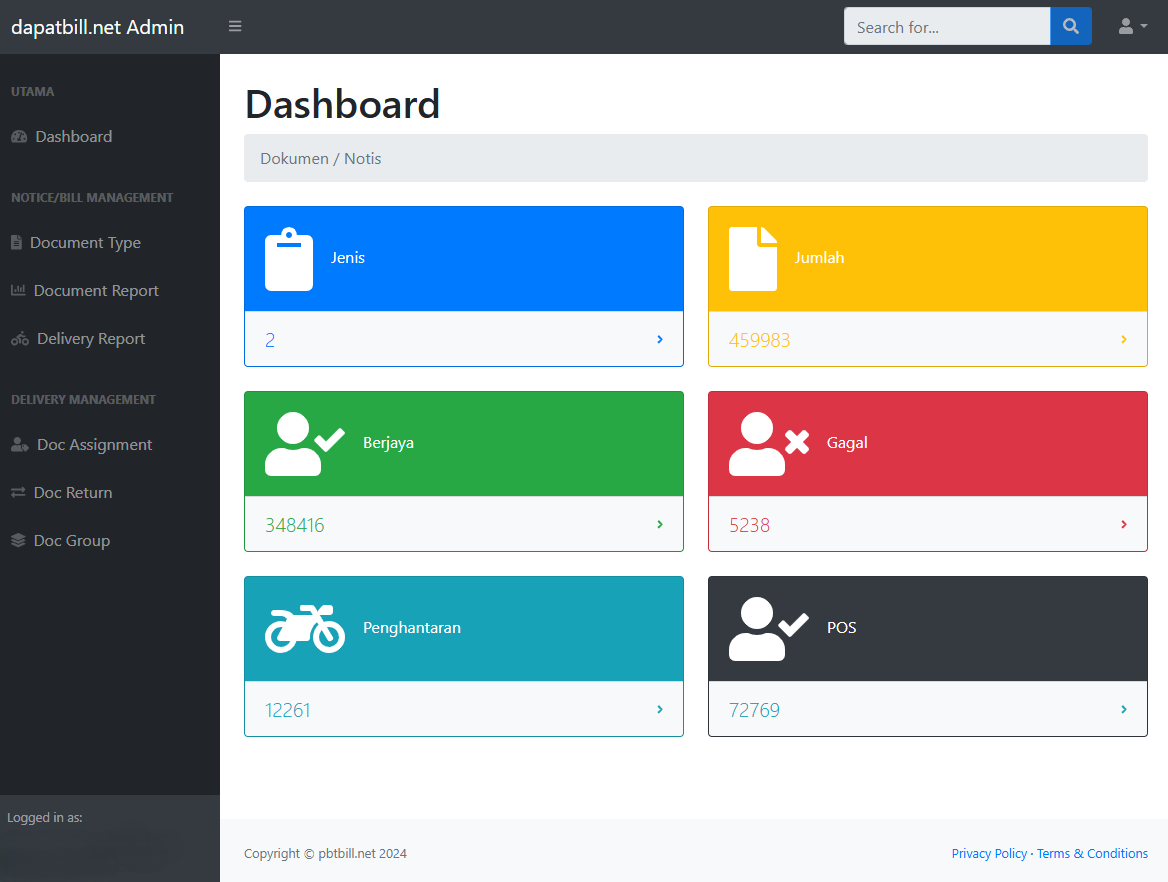Select Doc Assignment in sidebar
1168x882 pixels.
[x=94, y=445]
